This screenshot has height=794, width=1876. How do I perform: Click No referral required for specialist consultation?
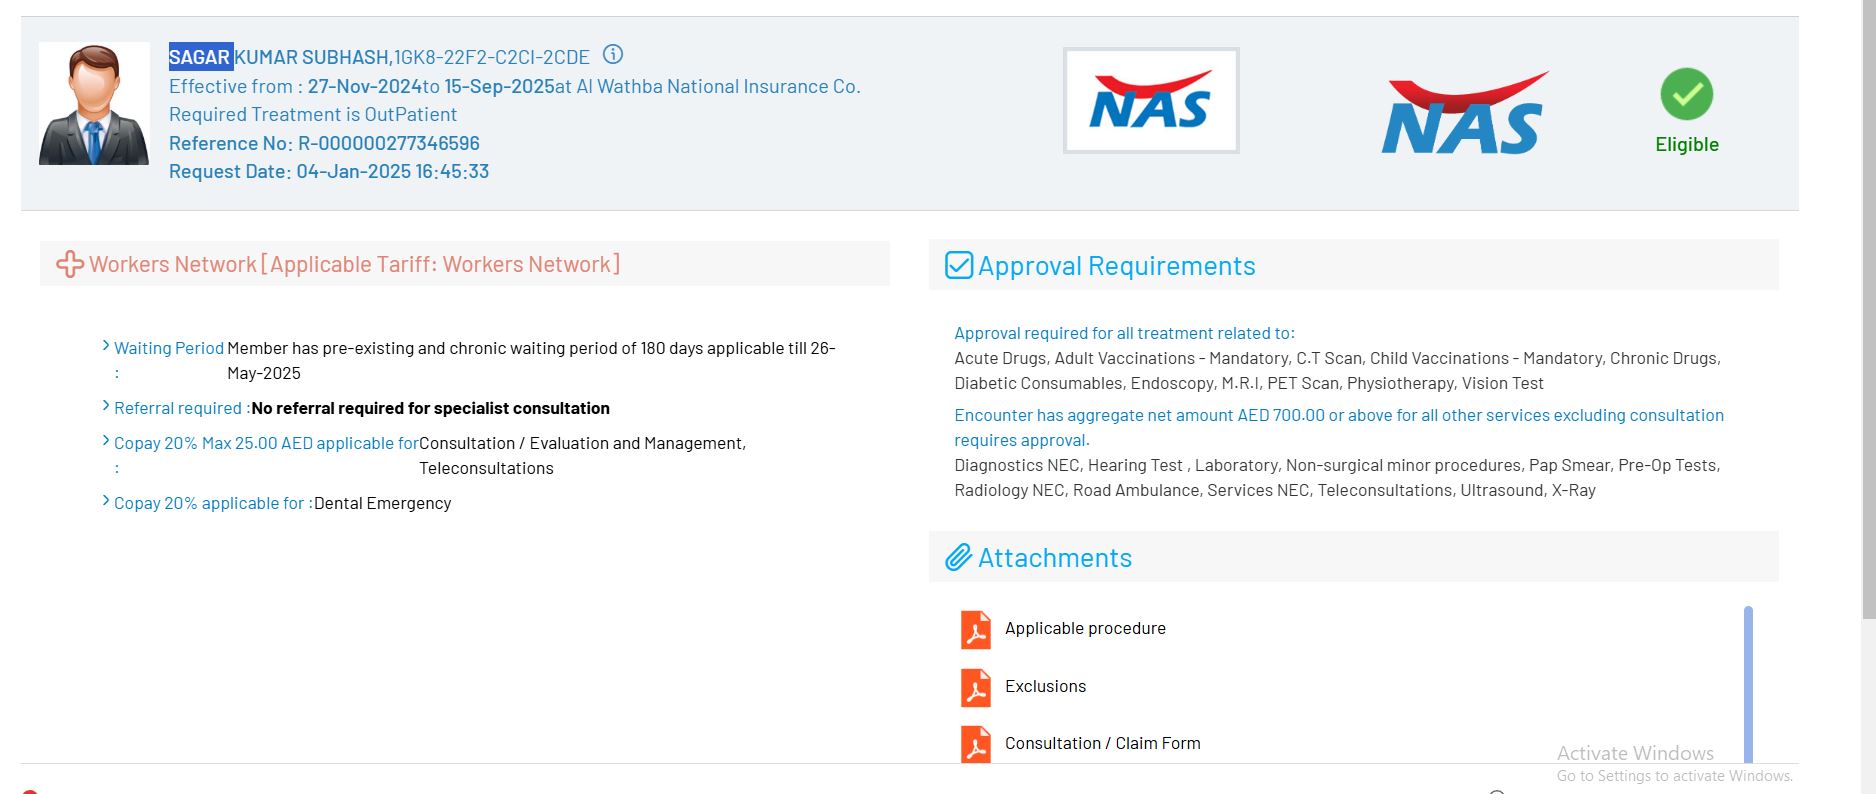(431, 408)
